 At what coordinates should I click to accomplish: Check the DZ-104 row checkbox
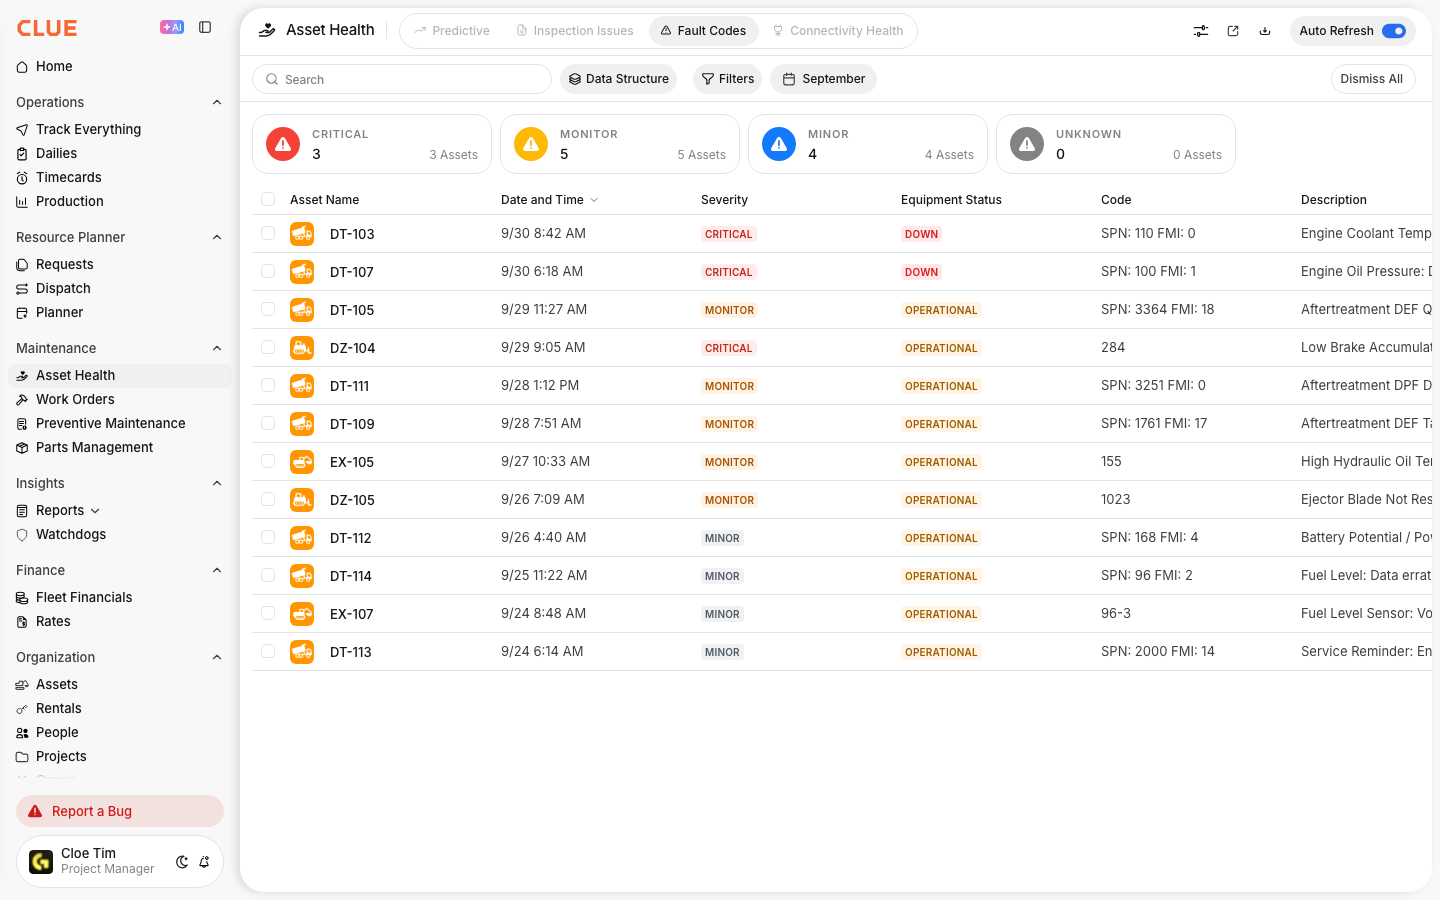[x=268, y=347]
